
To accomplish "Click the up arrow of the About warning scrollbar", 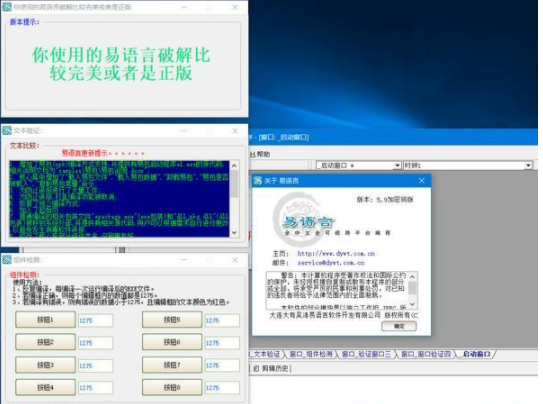I will (412, 277).
